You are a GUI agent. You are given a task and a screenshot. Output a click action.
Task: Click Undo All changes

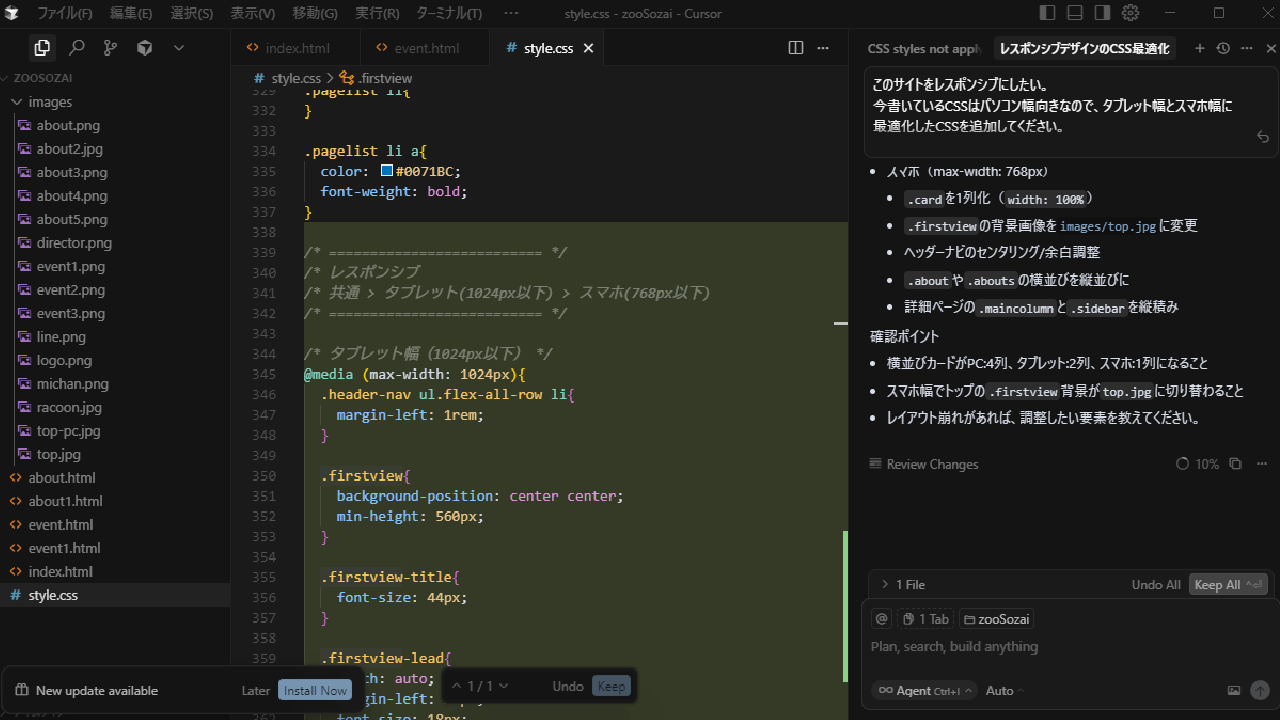point(1156,585)
